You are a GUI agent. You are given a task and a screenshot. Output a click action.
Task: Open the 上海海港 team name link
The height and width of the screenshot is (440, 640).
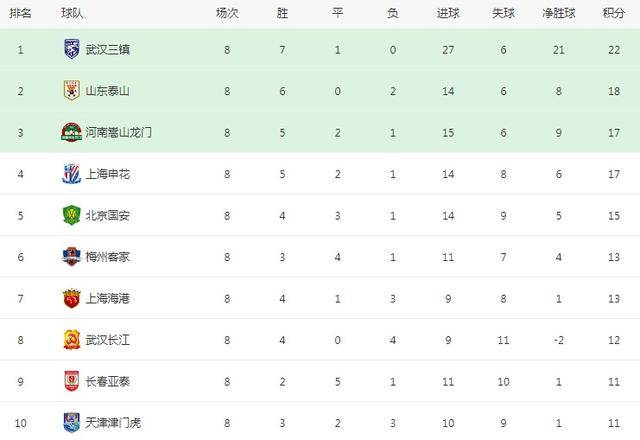tap(108, 299)
